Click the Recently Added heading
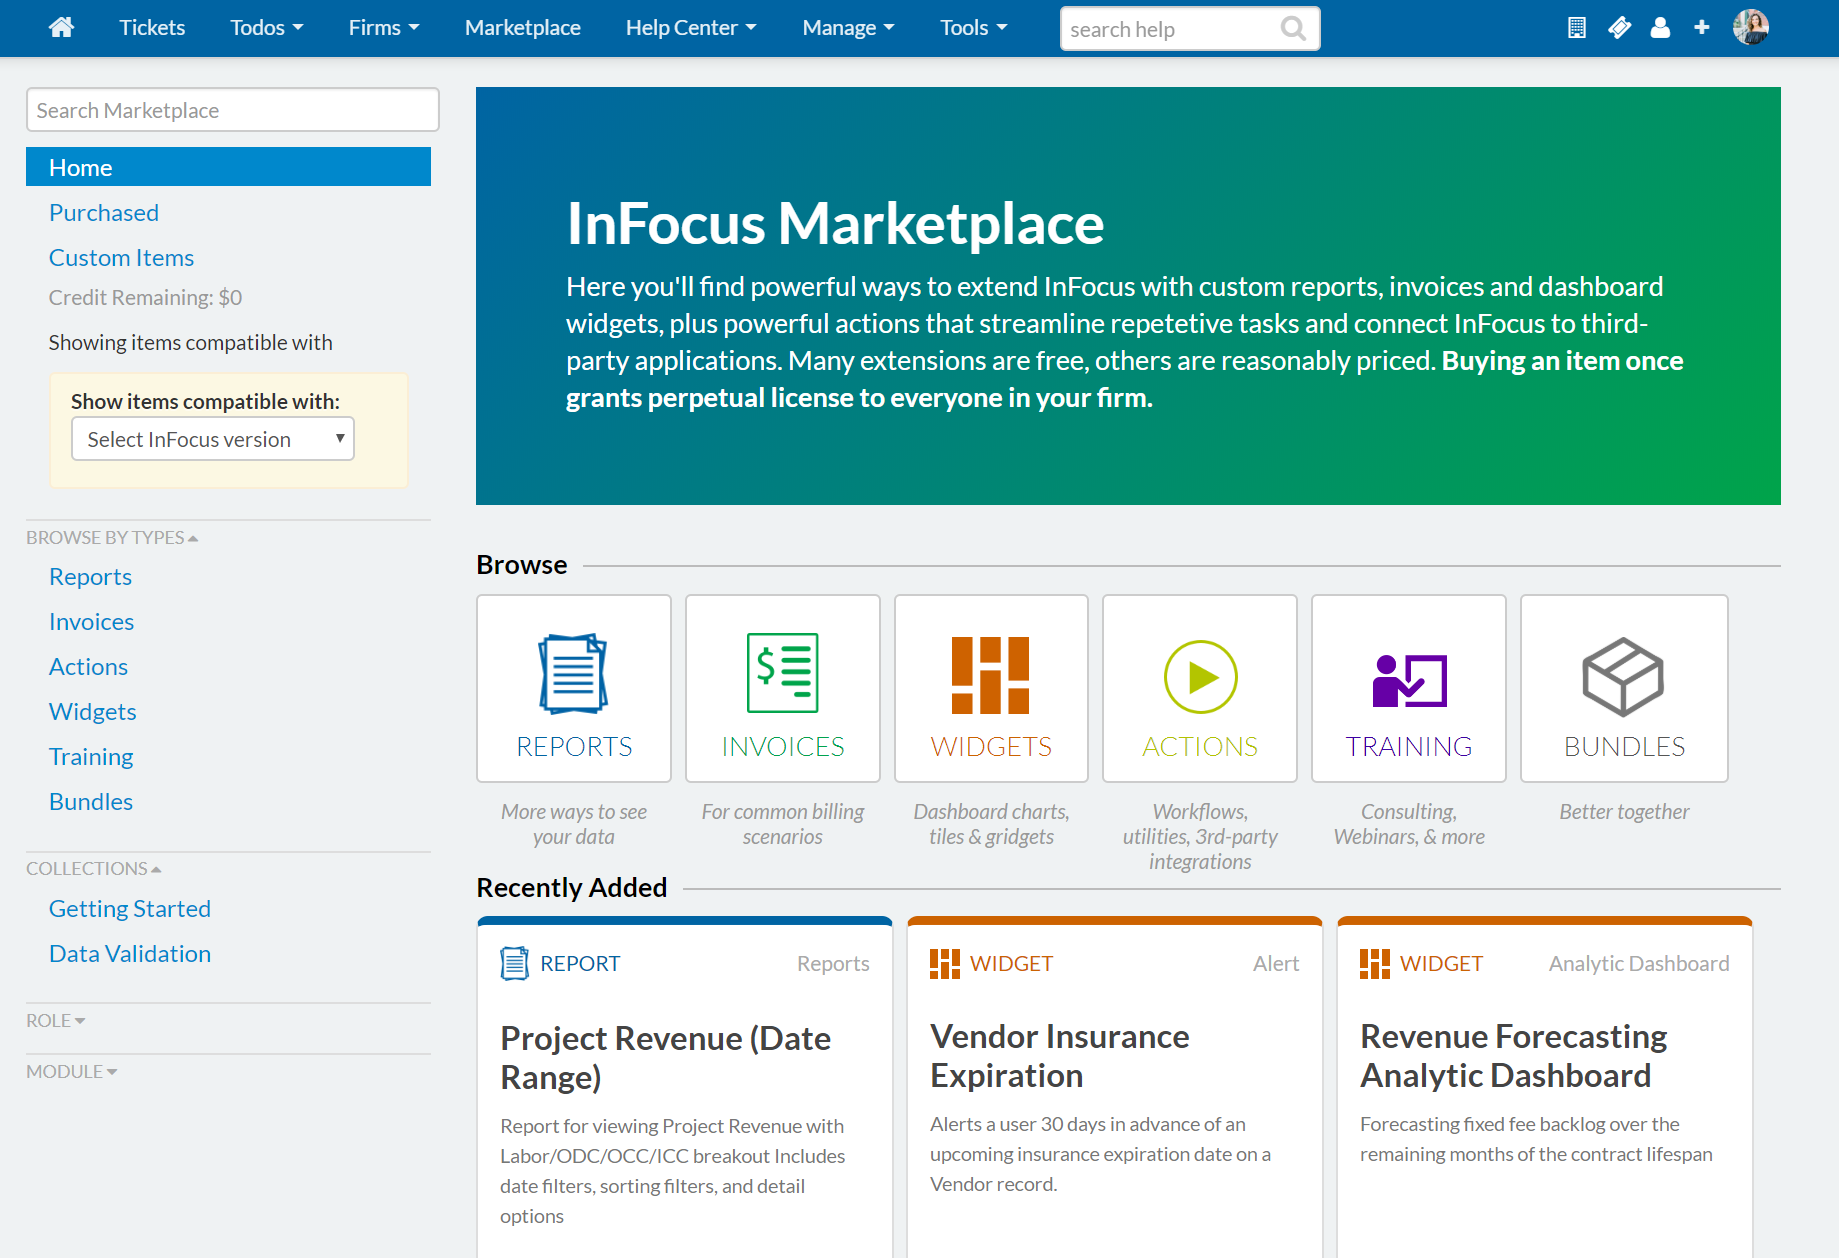Image resolution: width=1839 pixels, height=1258 pixels. pos(572,888)
